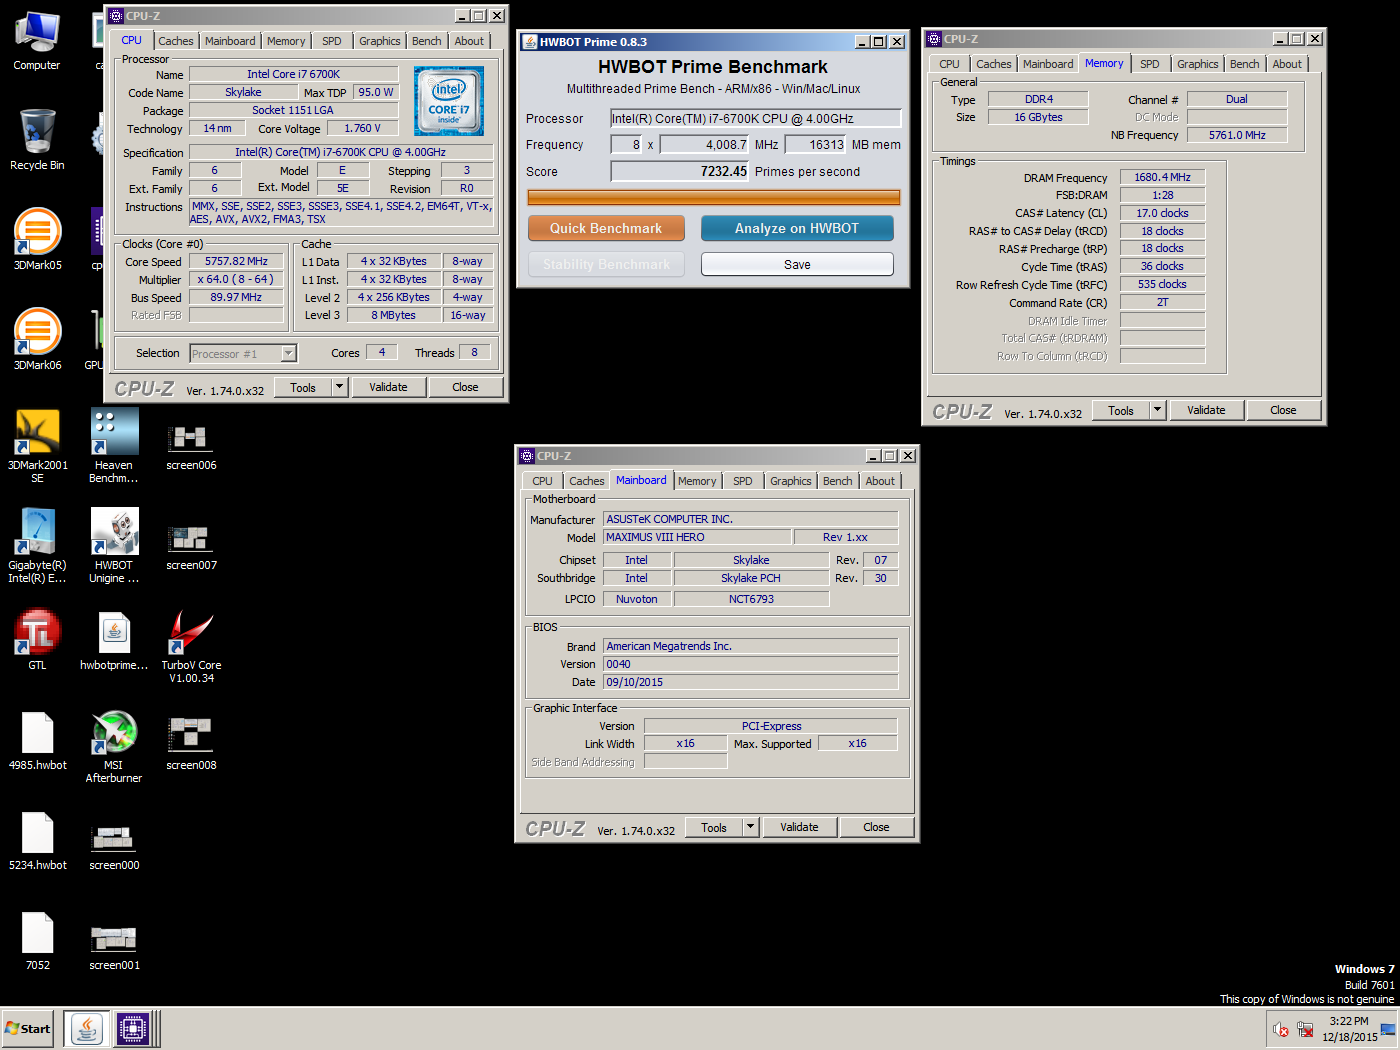Open the hwbotprime jar file icon

pos(114,640)
